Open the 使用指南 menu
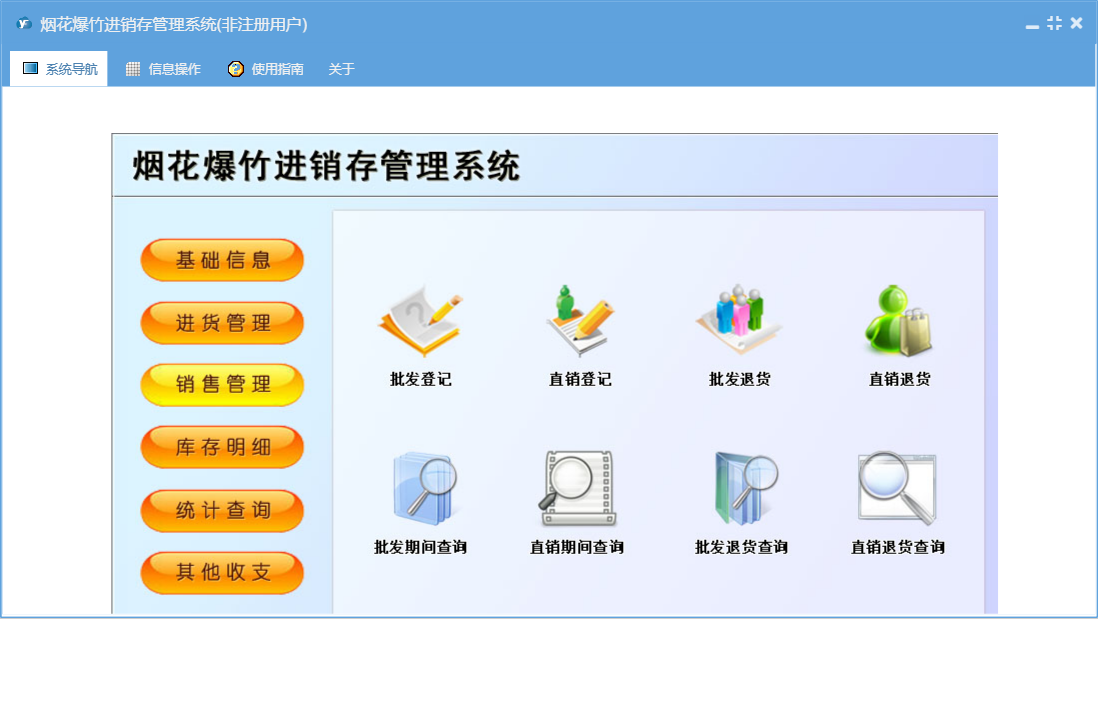The height and width of the screenshot is (728, 1098). 265,69
